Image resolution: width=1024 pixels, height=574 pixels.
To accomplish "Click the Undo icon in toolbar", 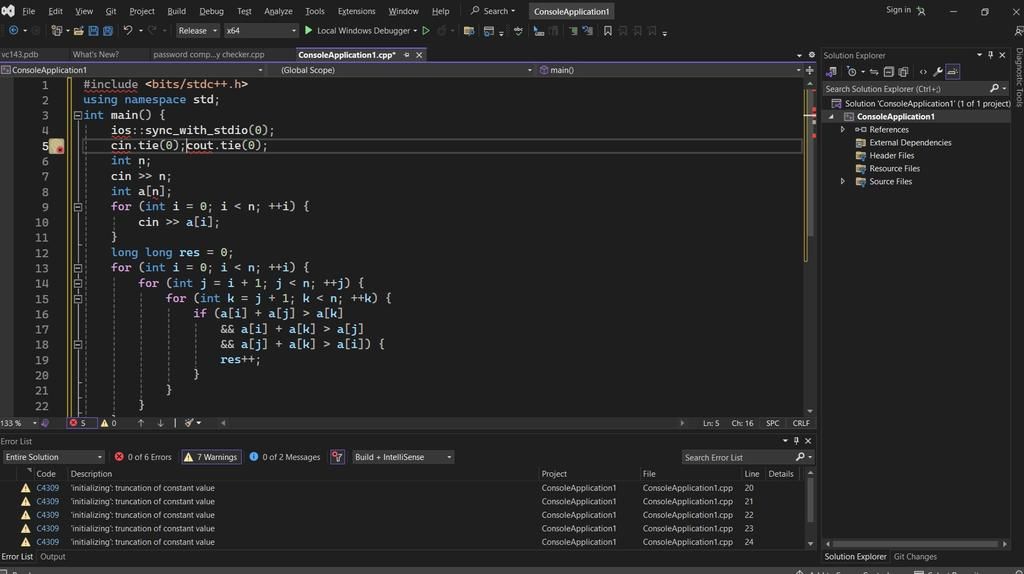I will (128, 31).
